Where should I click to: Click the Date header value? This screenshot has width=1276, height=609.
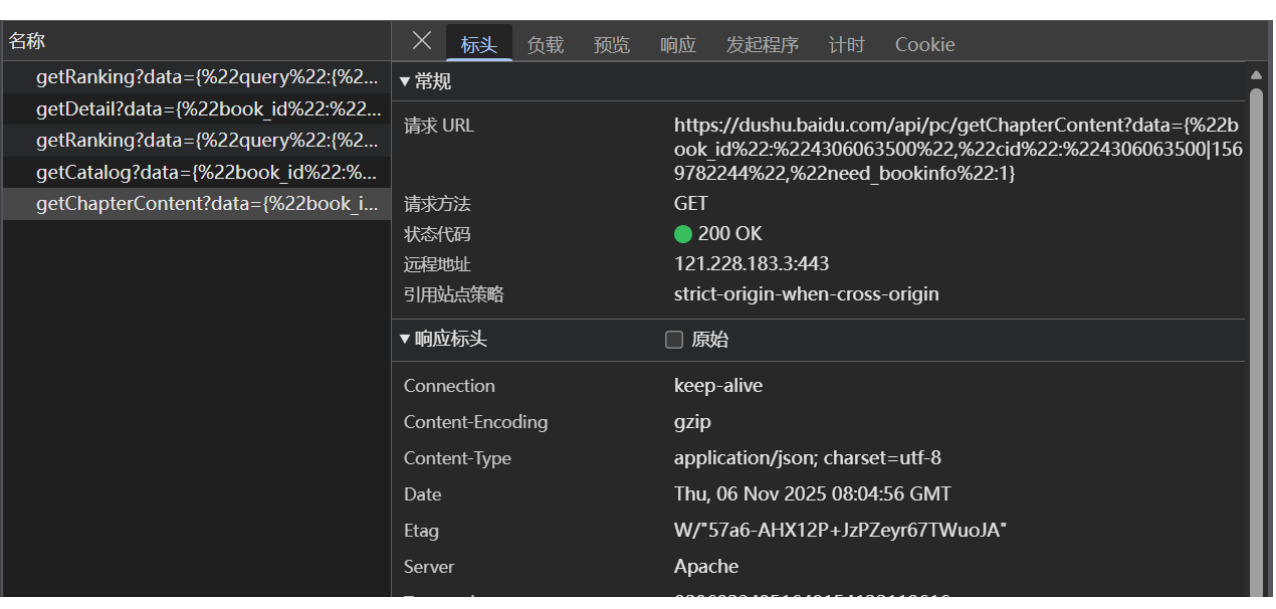(x=812, y=494)
